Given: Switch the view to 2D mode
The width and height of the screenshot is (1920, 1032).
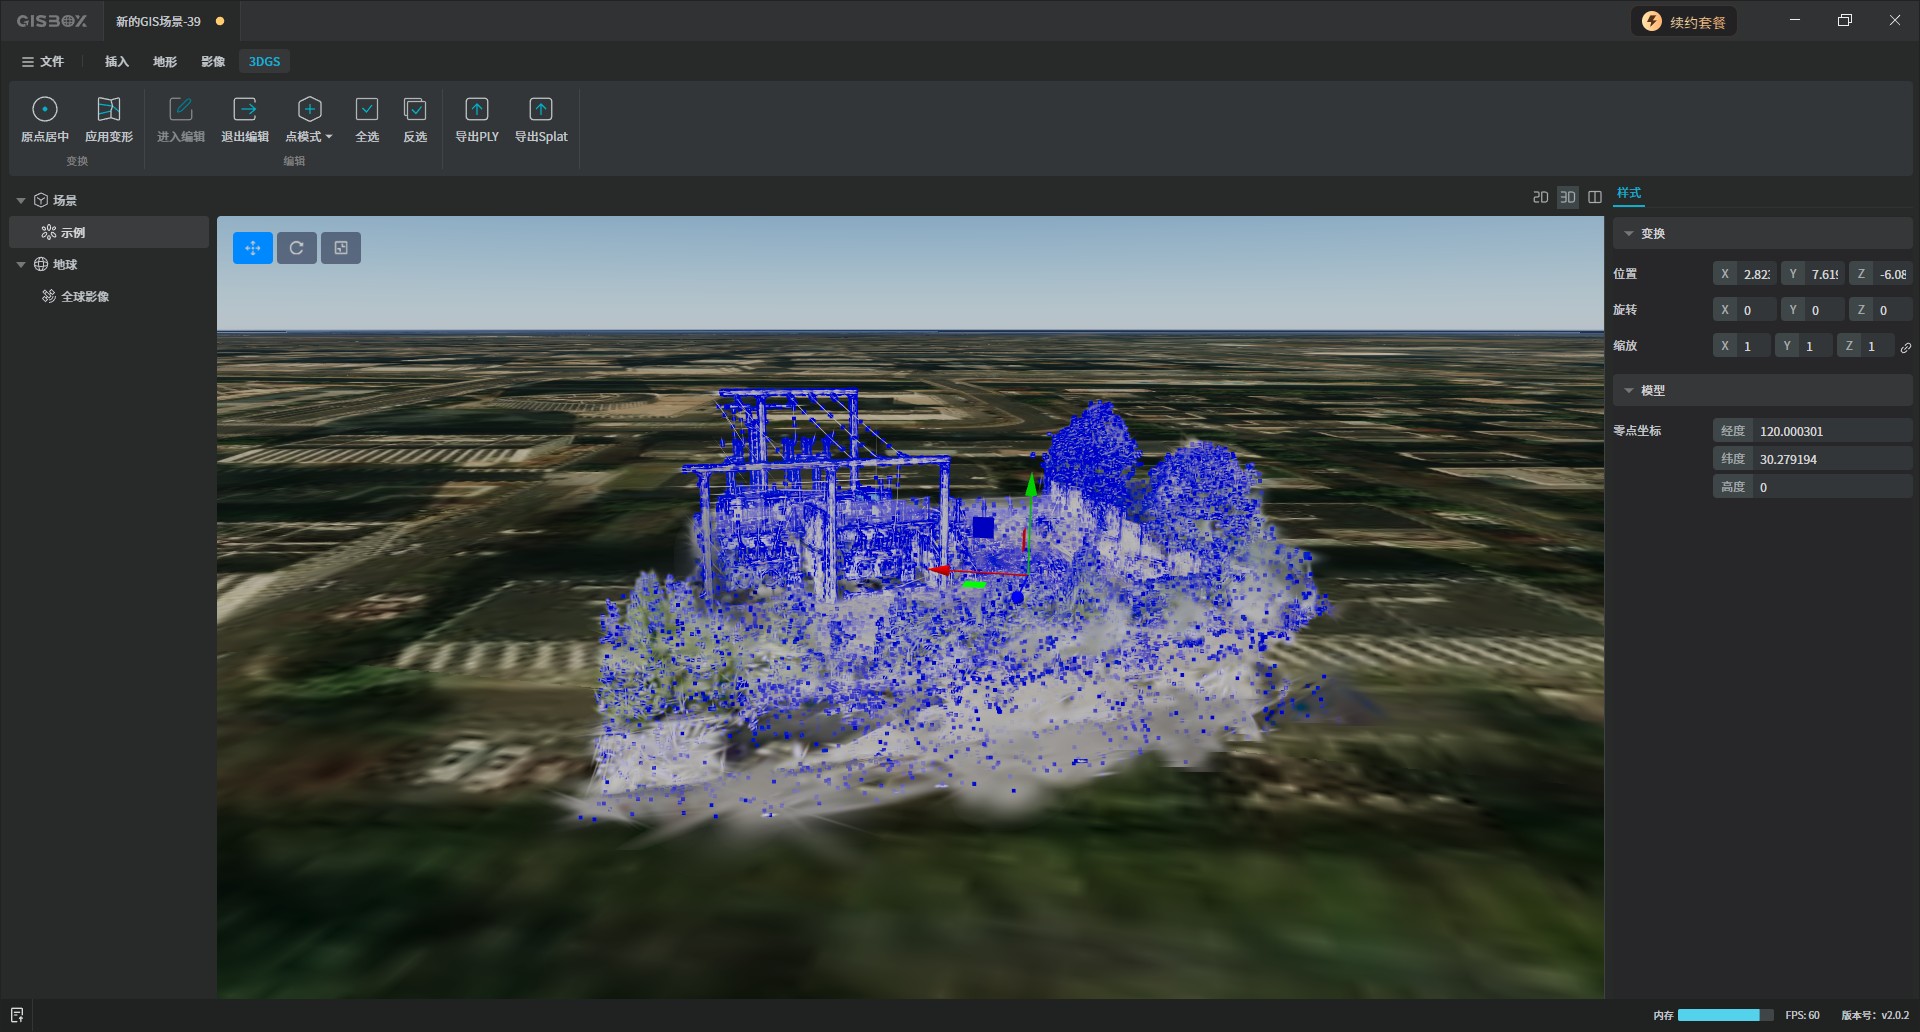Looking at the screenshot, I should click(1540, 197).
